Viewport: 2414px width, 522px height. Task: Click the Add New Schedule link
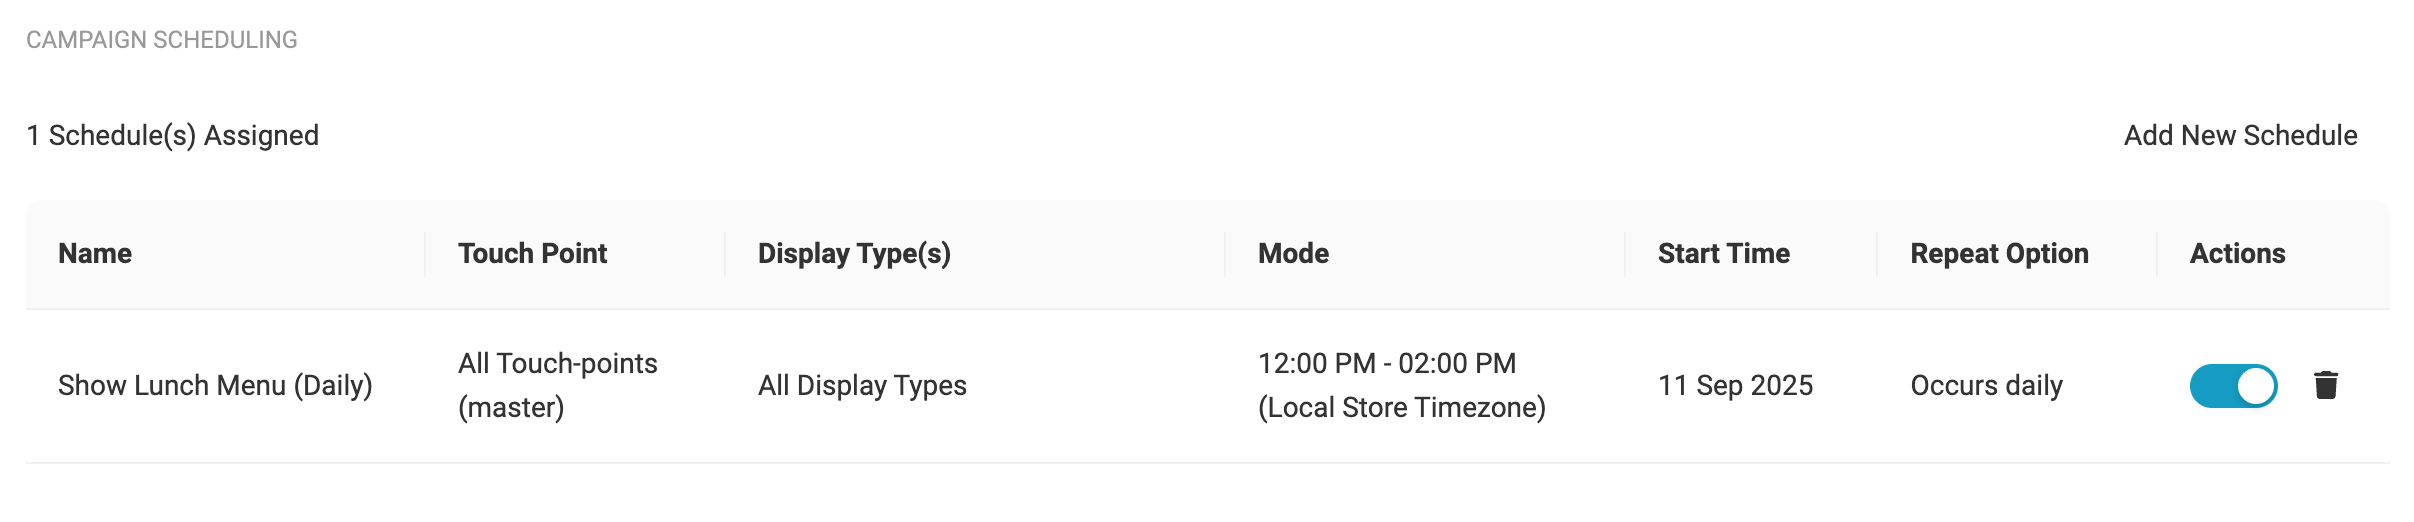[2240, 135]
